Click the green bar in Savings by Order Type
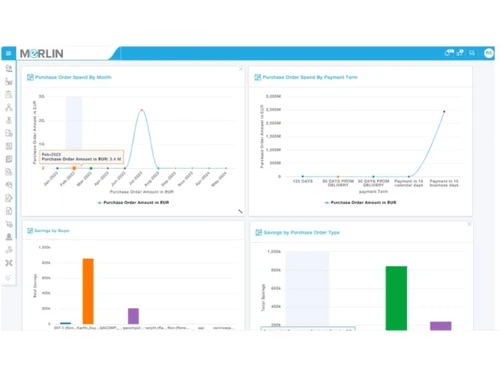This screenshot has width=500, height=375. point(396,298)
